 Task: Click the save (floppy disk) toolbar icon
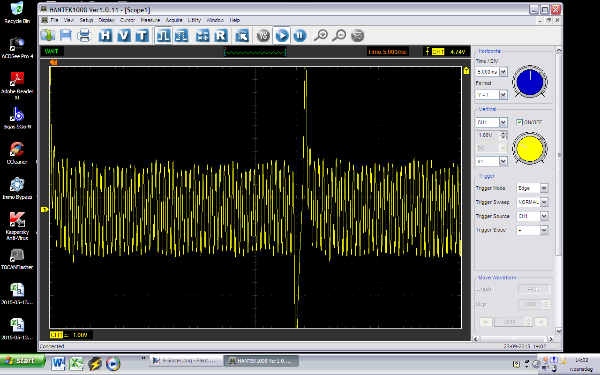(66, 36)
